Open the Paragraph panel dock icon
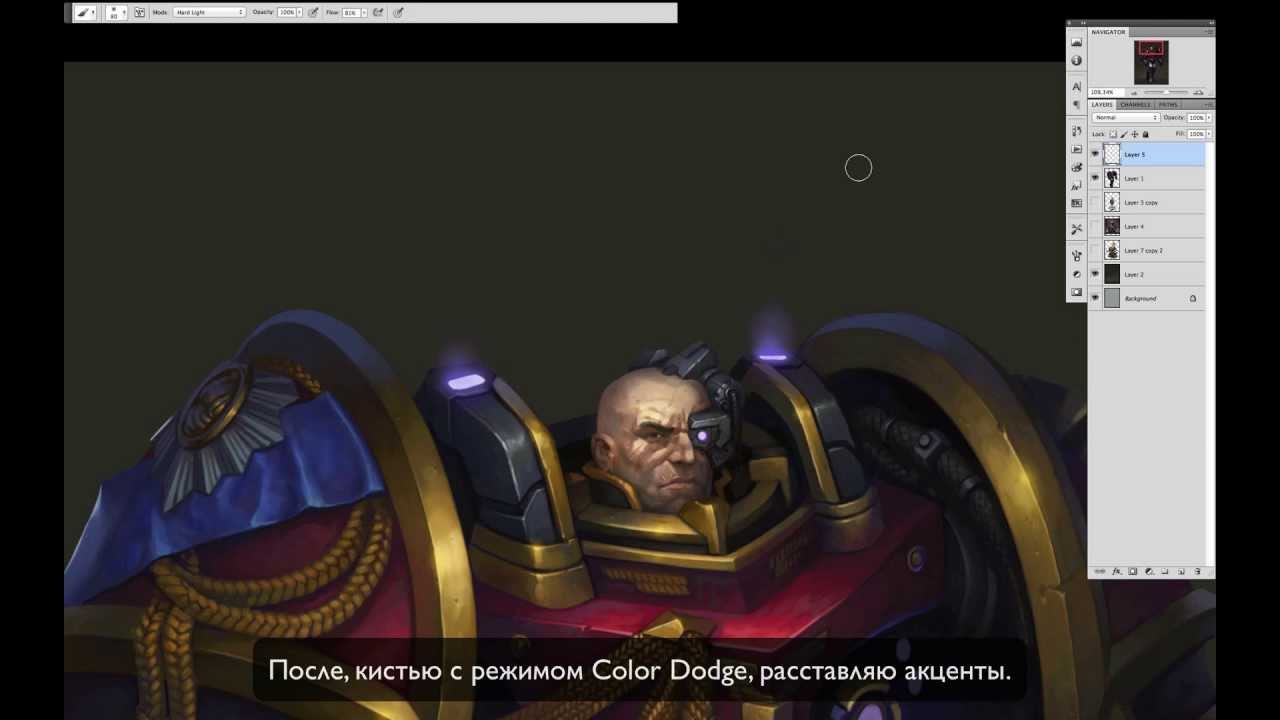This screenshot has height=720, width=1280. click(1077, 104)
